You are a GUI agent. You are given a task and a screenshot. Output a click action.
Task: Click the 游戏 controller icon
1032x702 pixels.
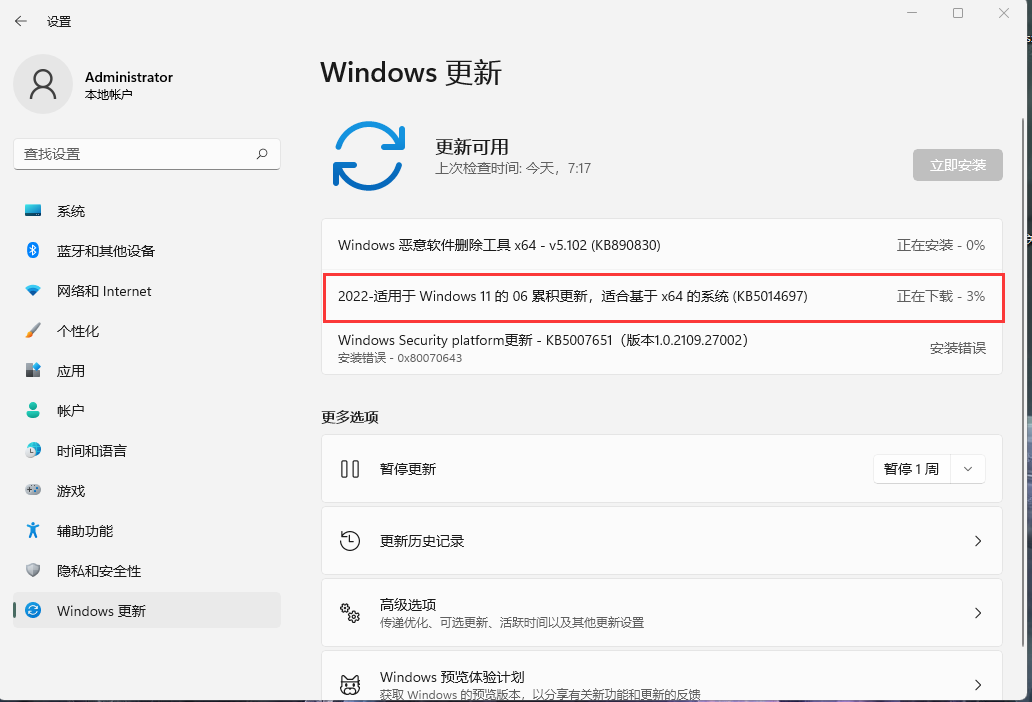tap(33, 490)
